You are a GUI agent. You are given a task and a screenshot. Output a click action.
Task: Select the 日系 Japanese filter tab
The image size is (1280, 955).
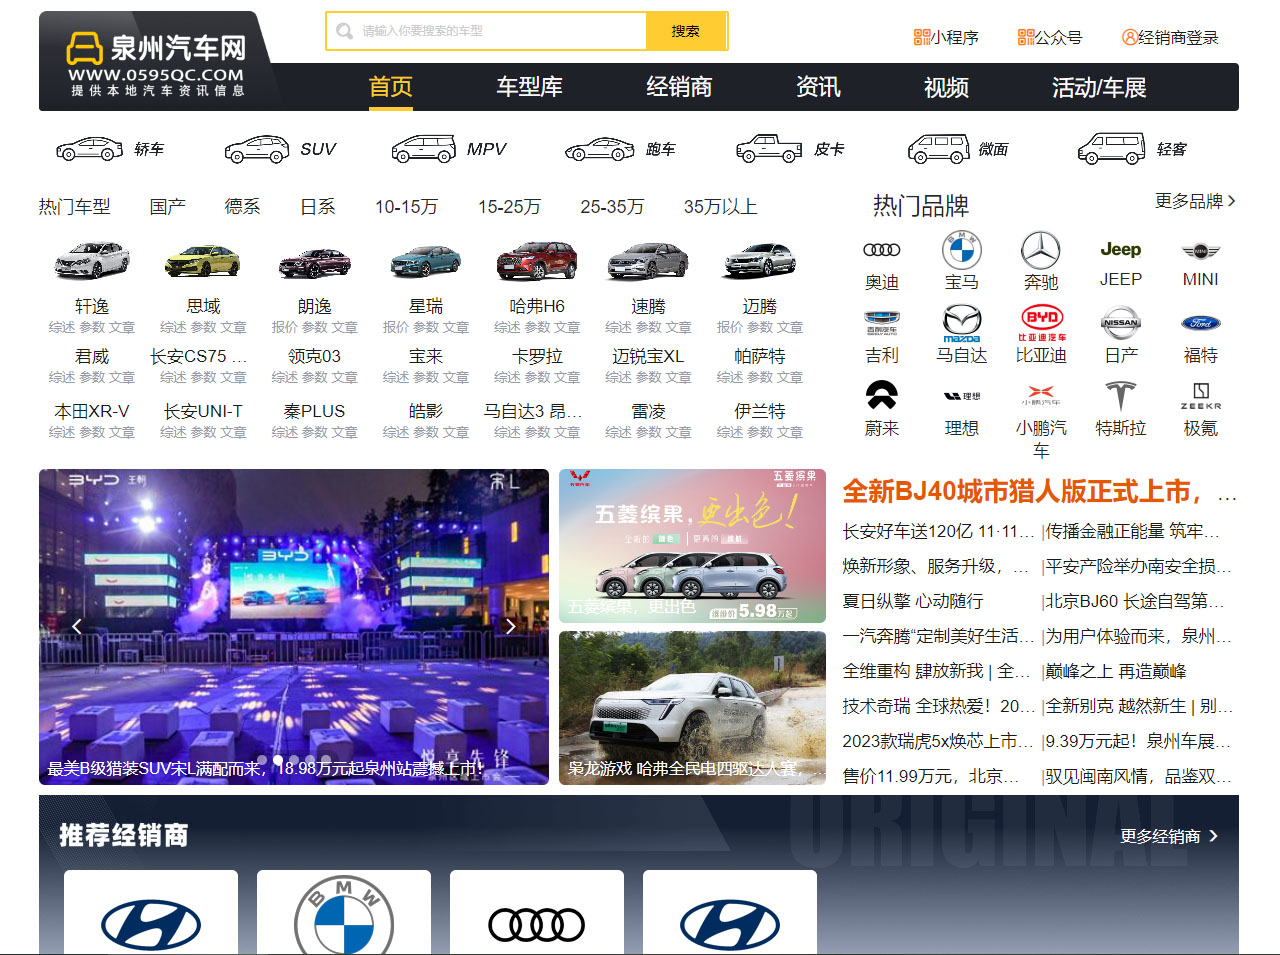pyautogui.click(x=318, y=207)
